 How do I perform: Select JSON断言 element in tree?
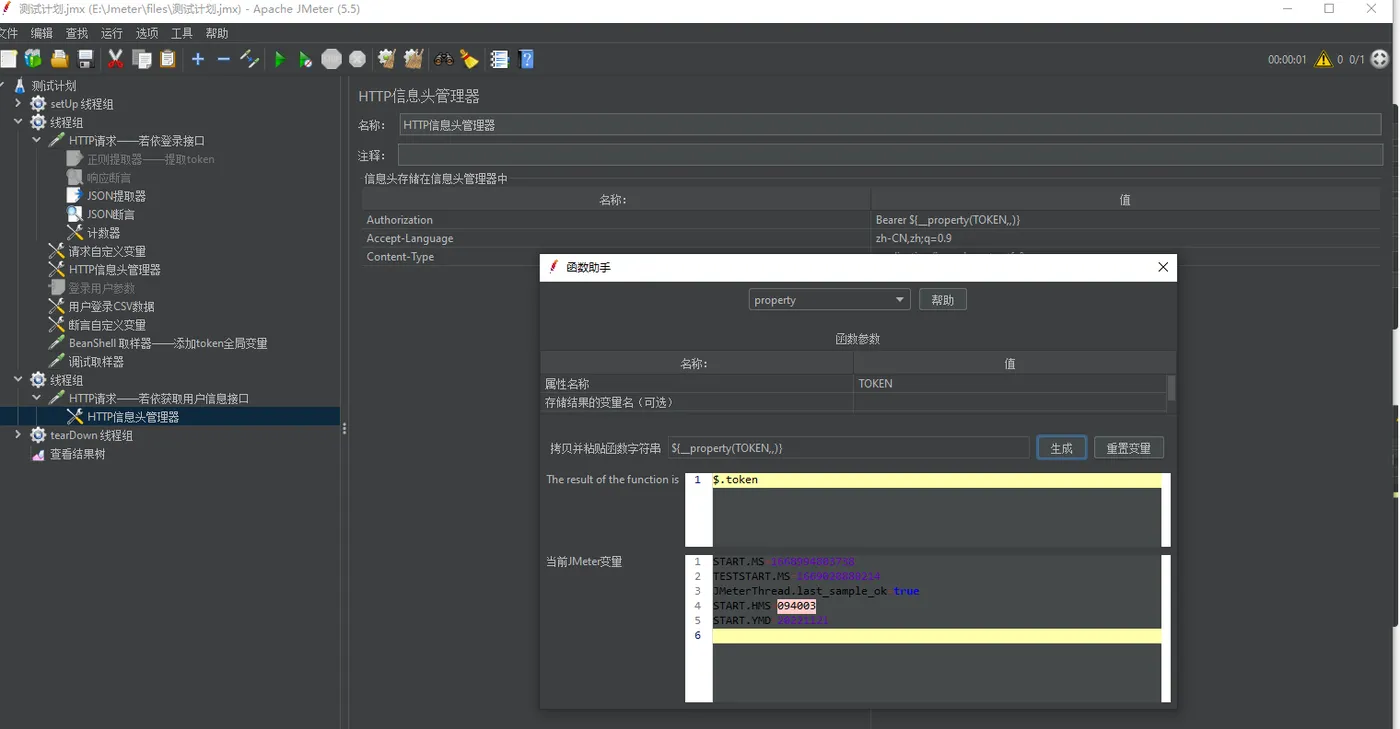(110, 214)
